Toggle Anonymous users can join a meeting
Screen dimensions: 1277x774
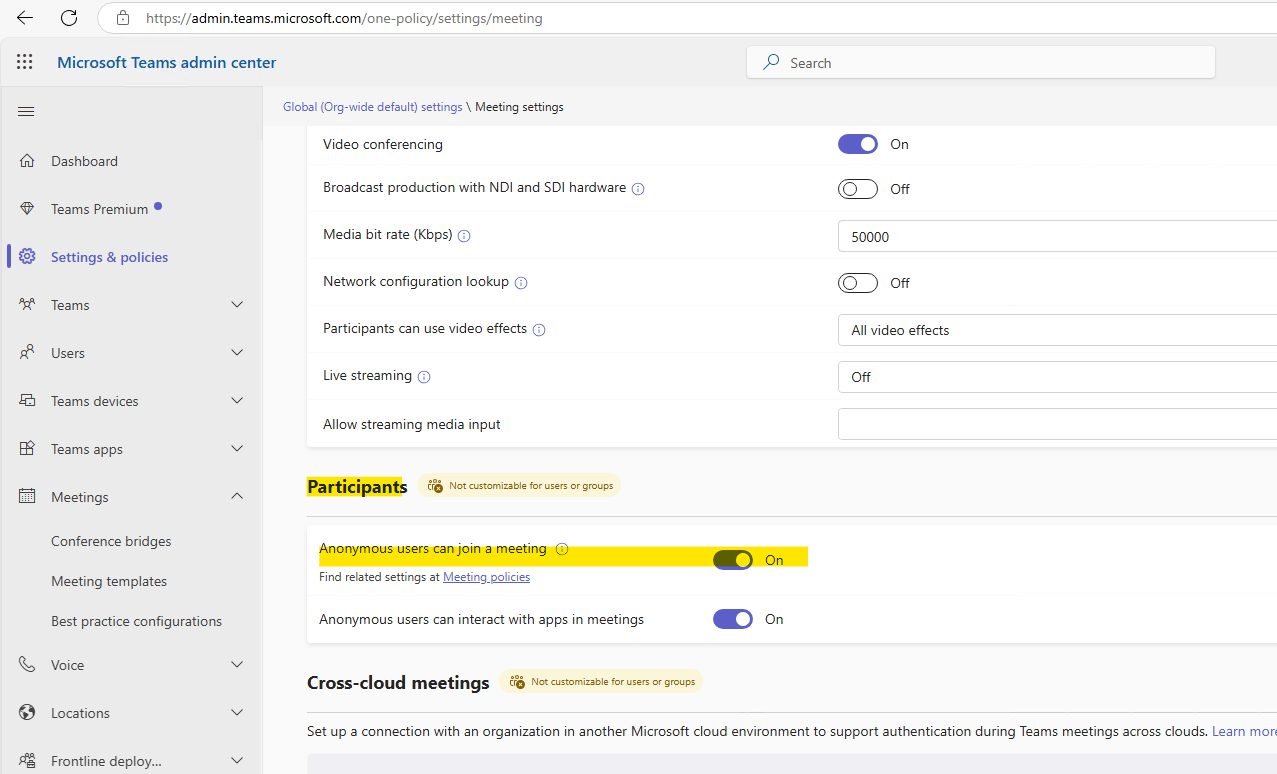point(733,560)
